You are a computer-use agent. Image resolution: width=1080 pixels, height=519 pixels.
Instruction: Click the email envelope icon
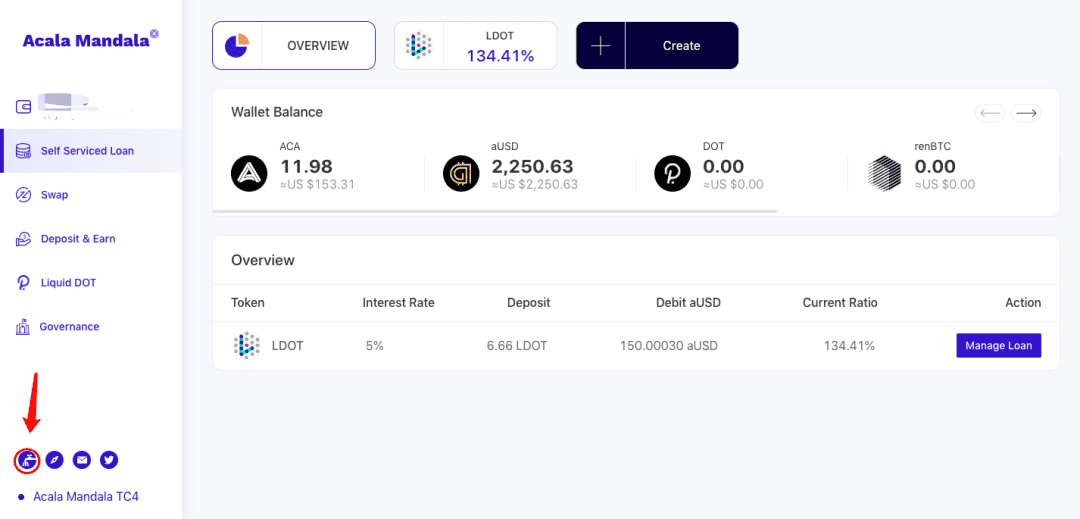pyautogui.click(x=82, y=460)
